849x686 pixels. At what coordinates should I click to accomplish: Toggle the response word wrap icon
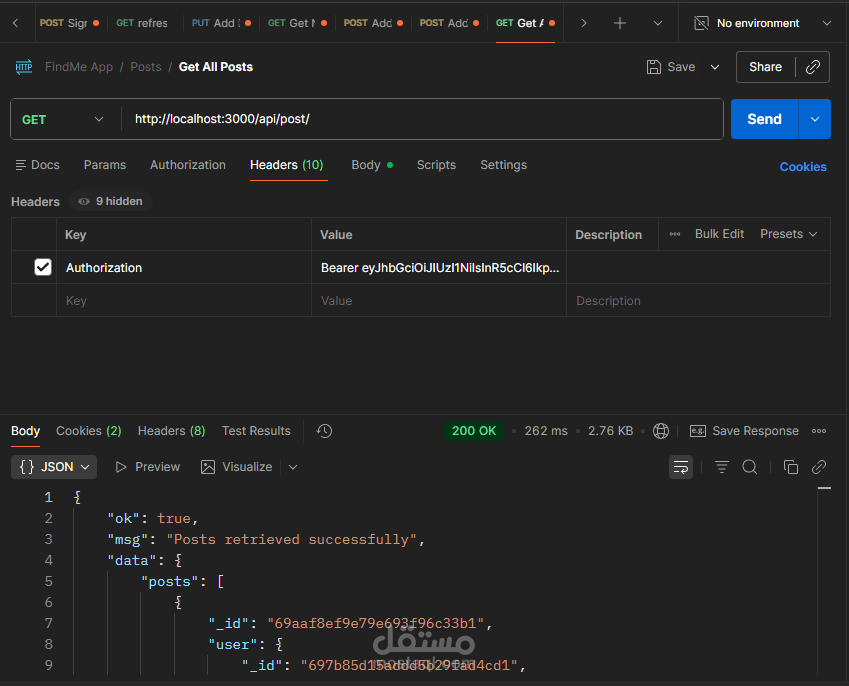tap(681, 467)
